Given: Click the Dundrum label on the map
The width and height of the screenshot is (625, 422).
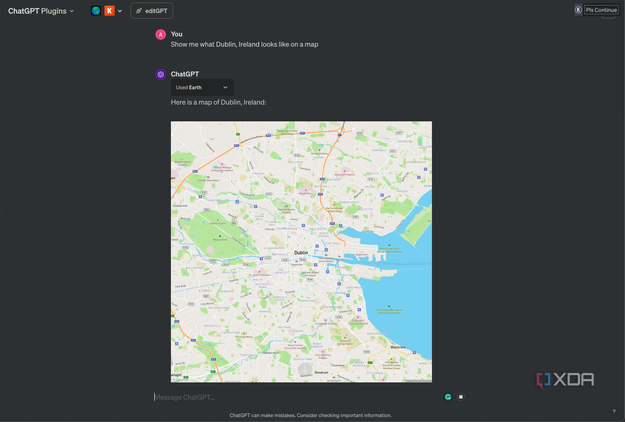Looking at the screenshot, I should (x=321, y=373).
